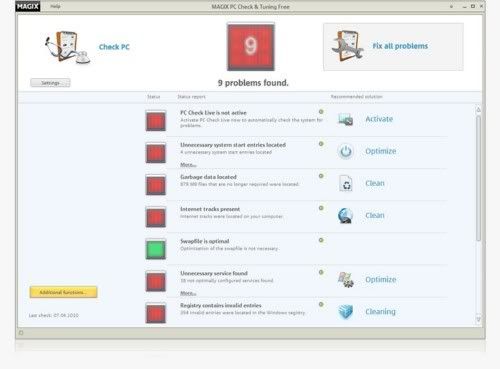
Task: Run Fix all problems
Action: (400, 46)
